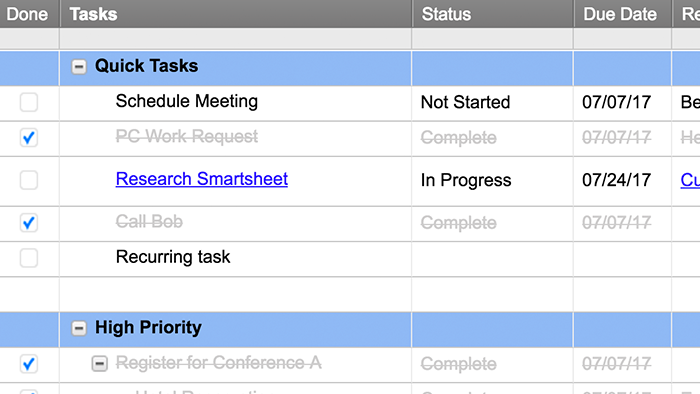Check the Recurring task done box
Viewport: 700px width, 394px height.
(29, 258)
